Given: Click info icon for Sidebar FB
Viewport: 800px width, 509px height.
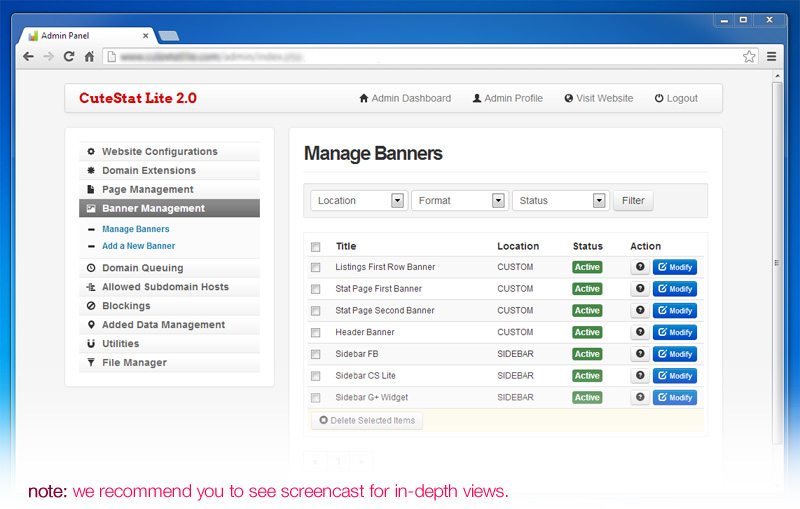Looking at the screenshot, I should coord(640,353).
